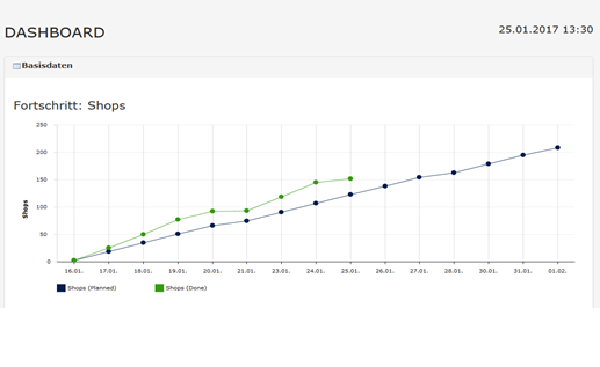This screenshot has width=600, height=367.
Task: Pick the blue Planned data point at 31.01.
Action: [523, 155]
